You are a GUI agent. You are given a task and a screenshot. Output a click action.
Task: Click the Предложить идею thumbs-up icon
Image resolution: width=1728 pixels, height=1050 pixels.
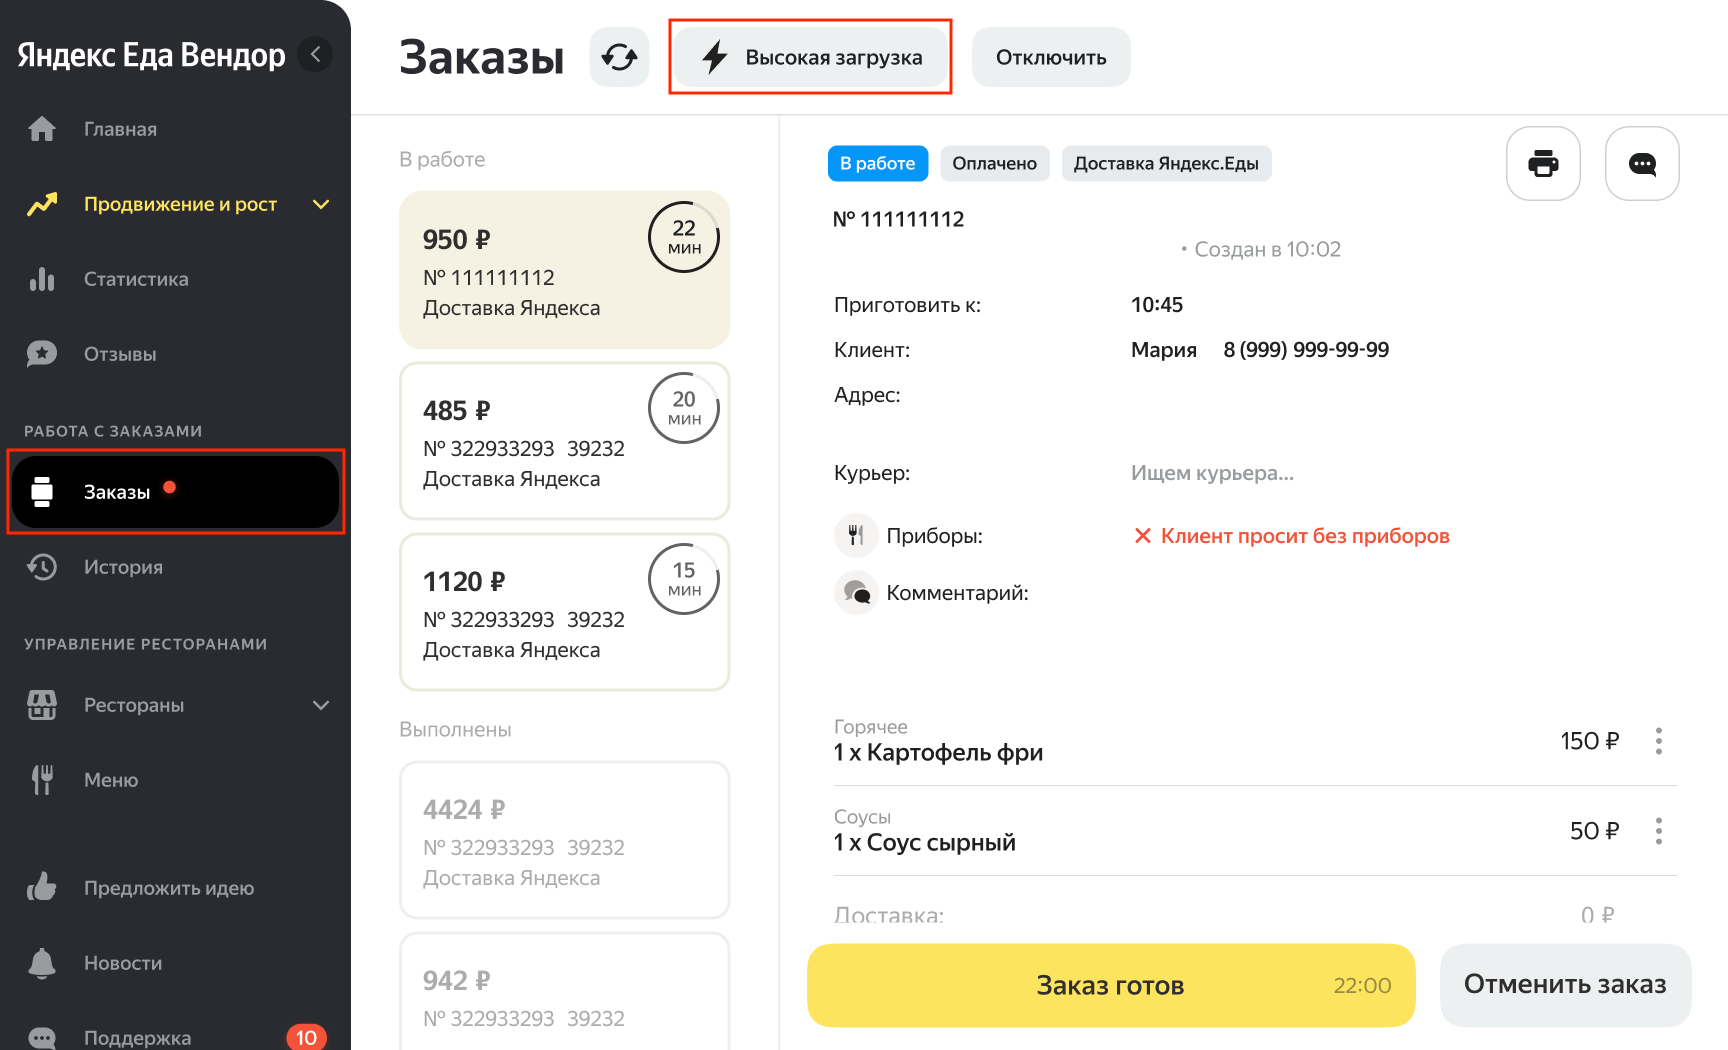(x=42, y=887)
